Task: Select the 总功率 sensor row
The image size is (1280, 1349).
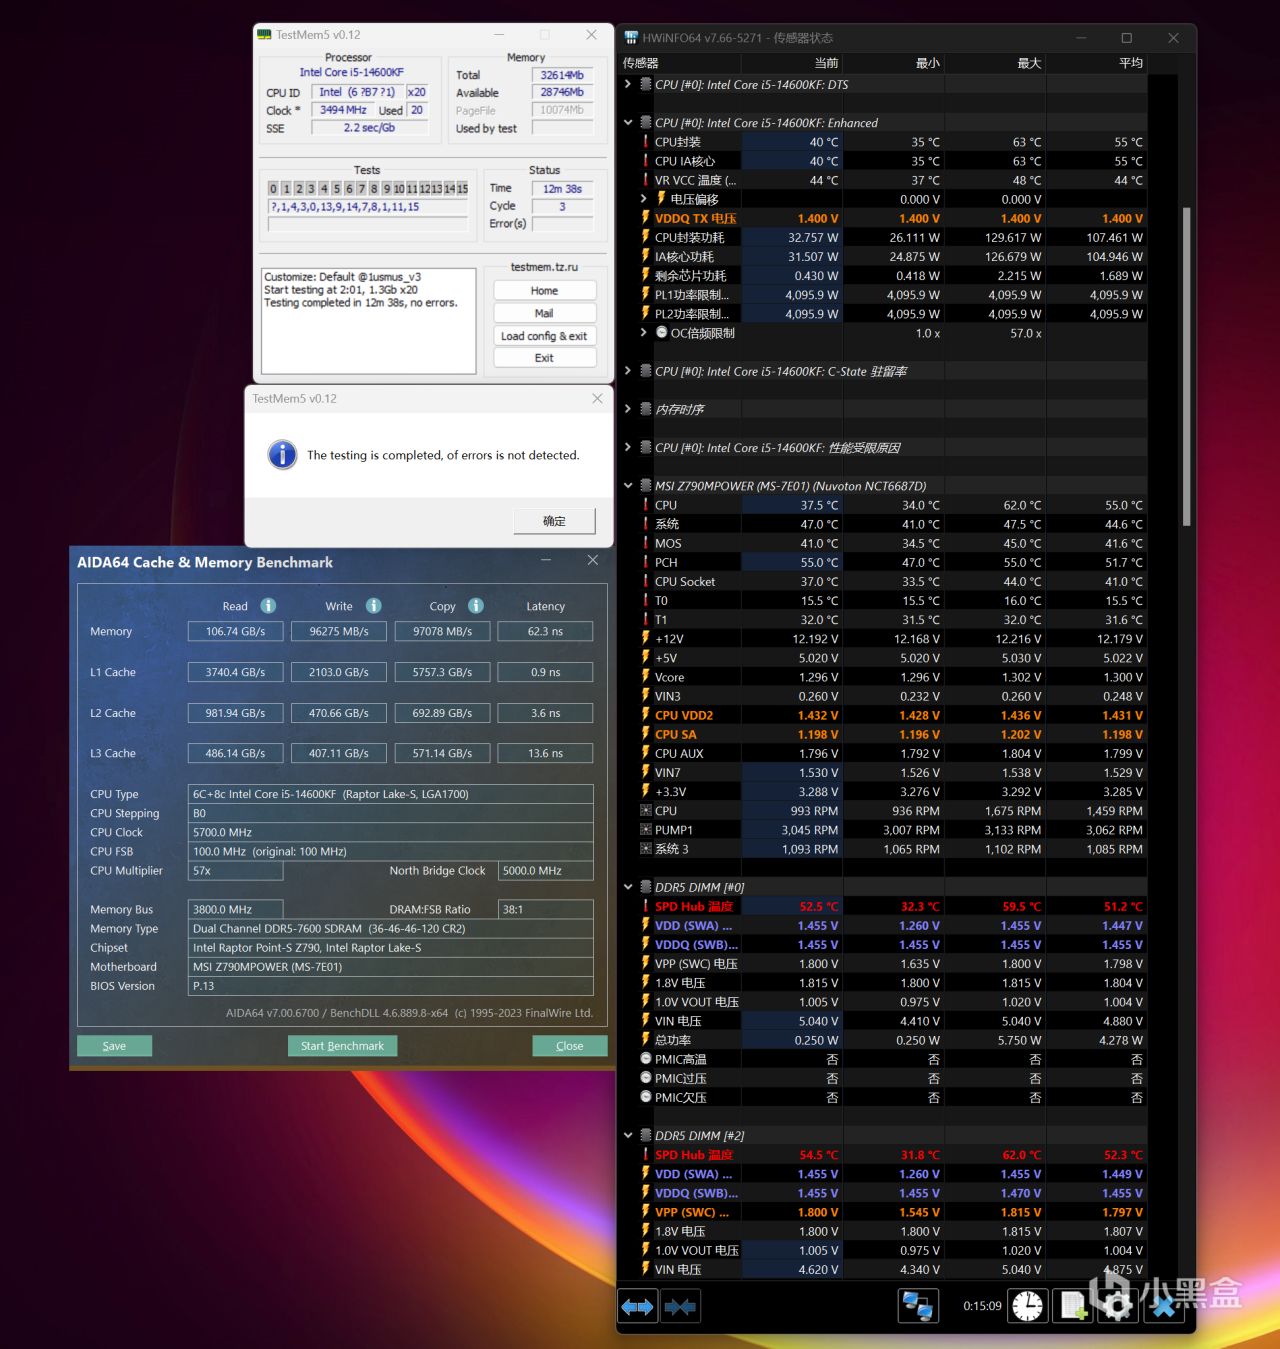Action: [892, 1040]
